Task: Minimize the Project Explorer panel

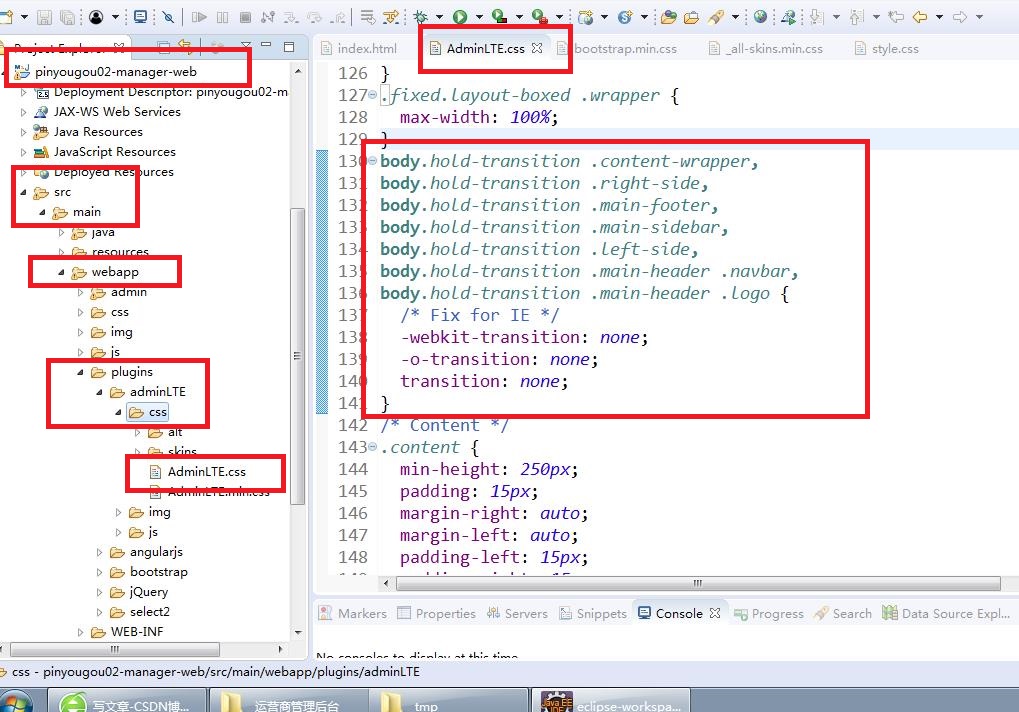Action: [x=266, y=45]
